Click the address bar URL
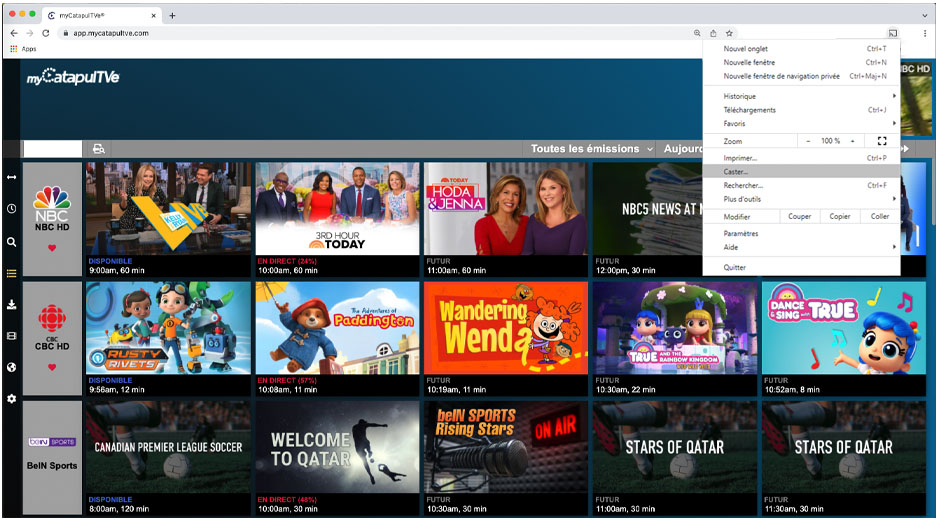The image size is (938, 520). 111,33
